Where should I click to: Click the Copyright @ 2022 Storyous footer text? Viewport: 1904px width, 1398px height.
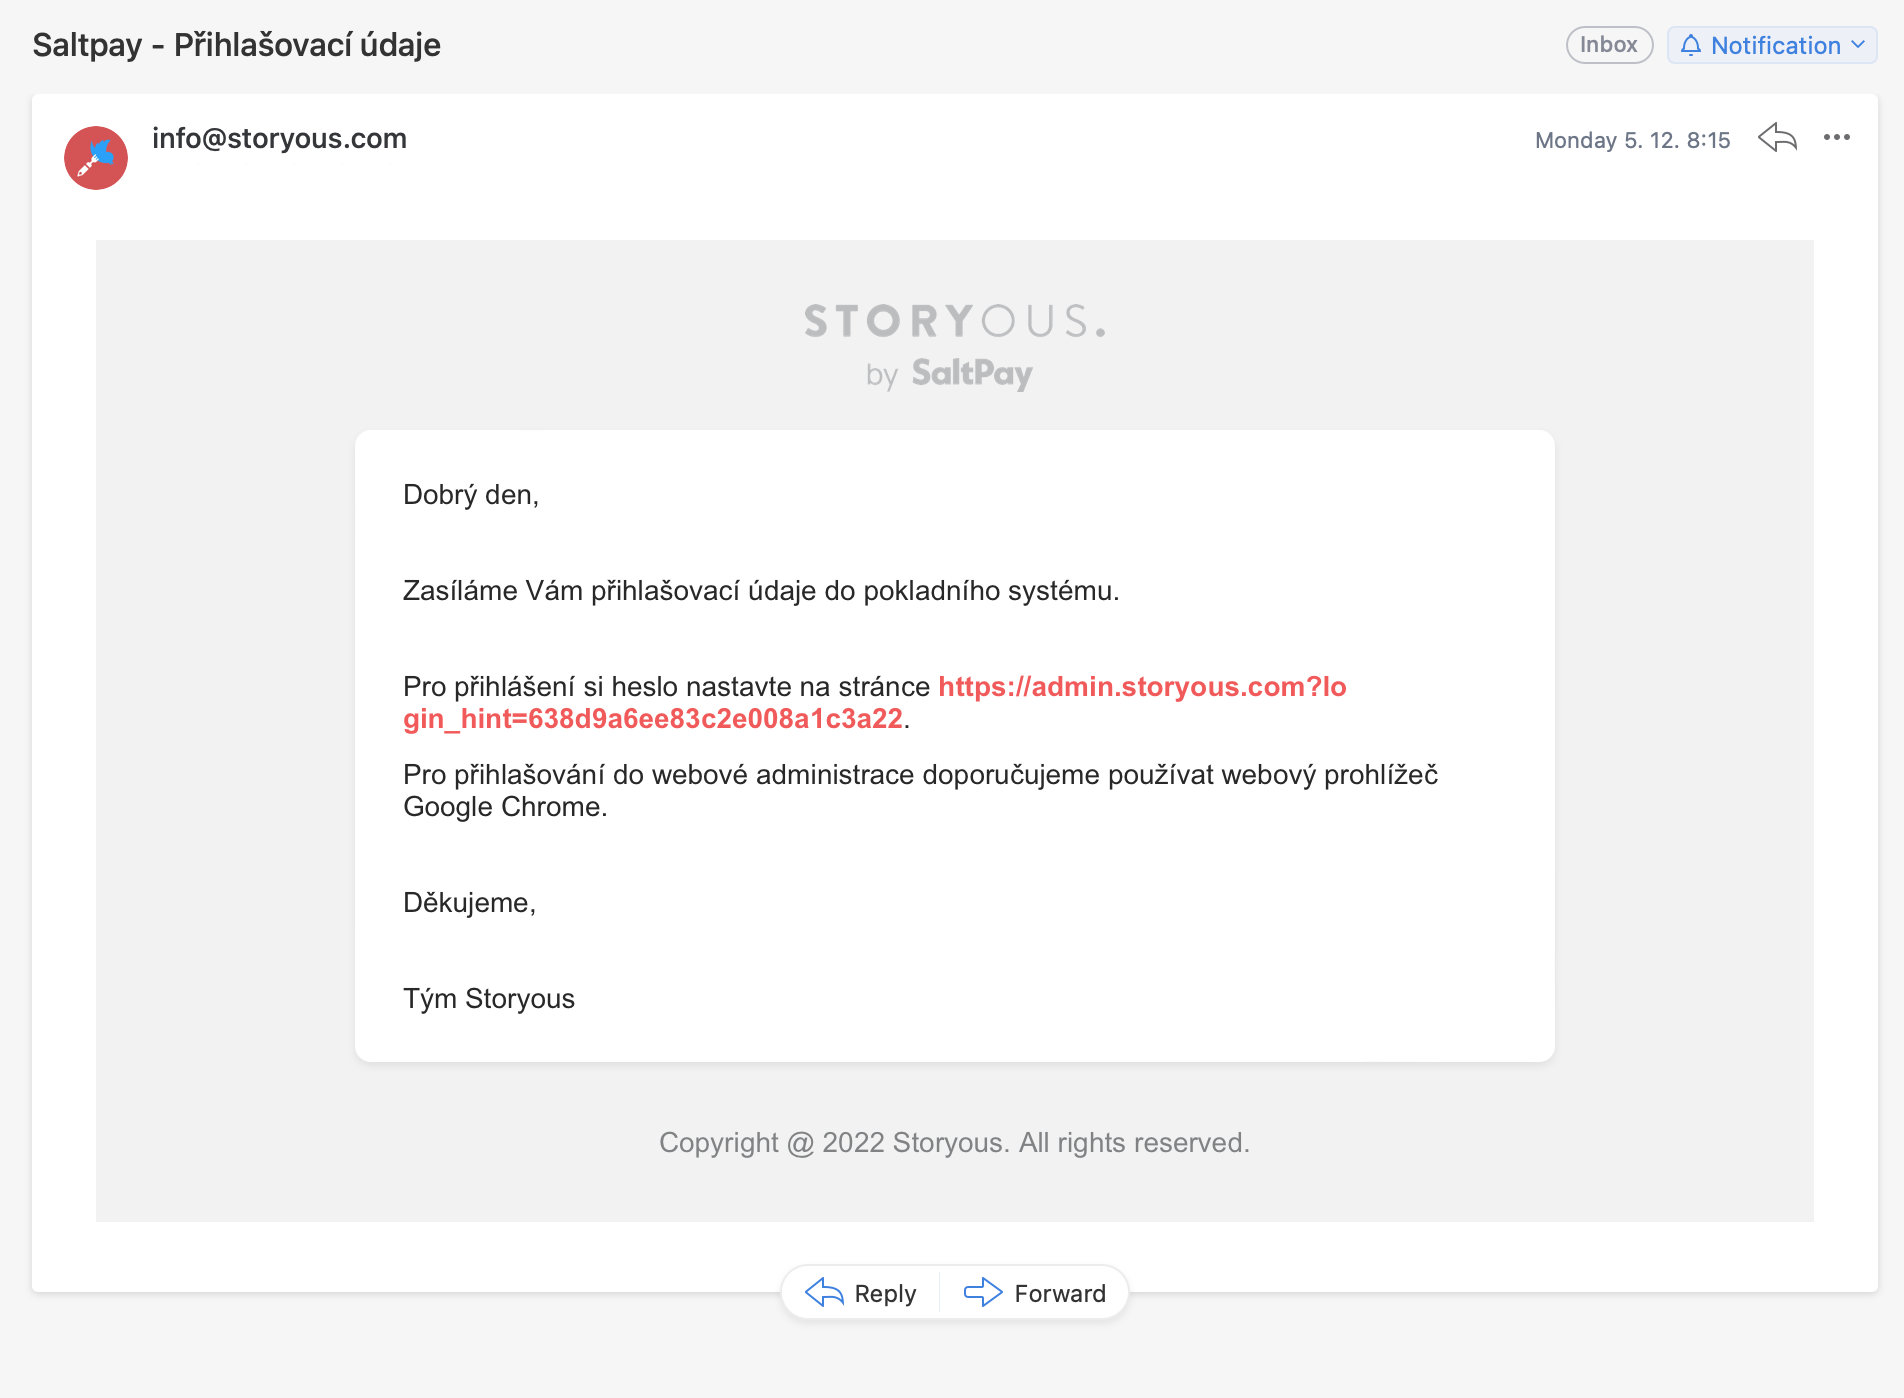954,1143
